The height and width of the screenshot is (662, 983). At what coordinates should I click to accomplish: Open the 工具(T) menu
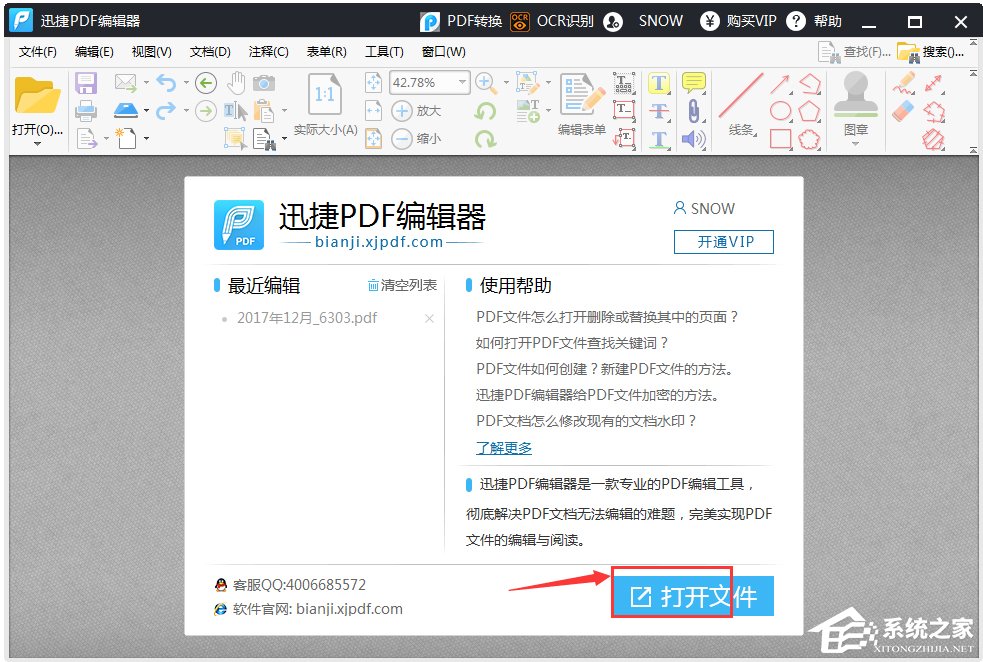coord(384,52)
